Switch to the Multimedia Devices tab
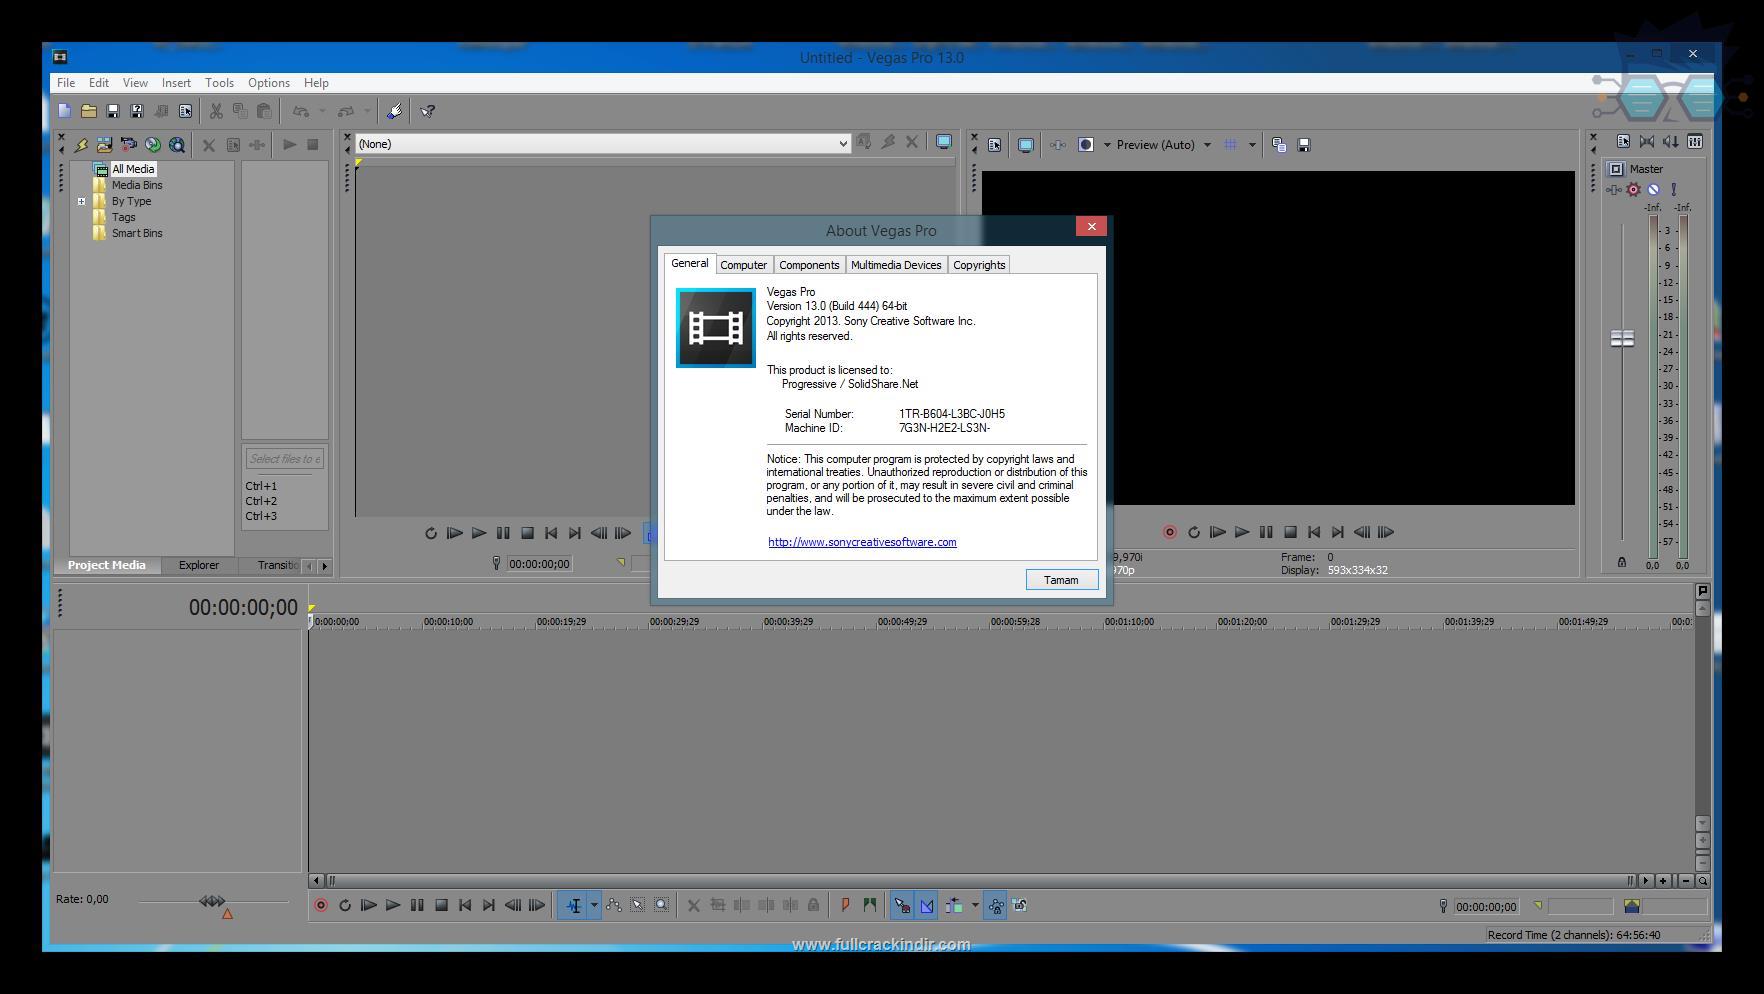This screenshot has width=1764, height=994. tap(896, 265)
